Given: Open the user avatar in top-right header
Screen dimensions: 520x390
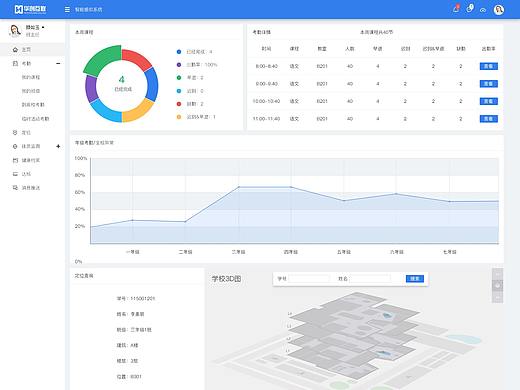Looking at the screenshot, I should tap(499, 9).
